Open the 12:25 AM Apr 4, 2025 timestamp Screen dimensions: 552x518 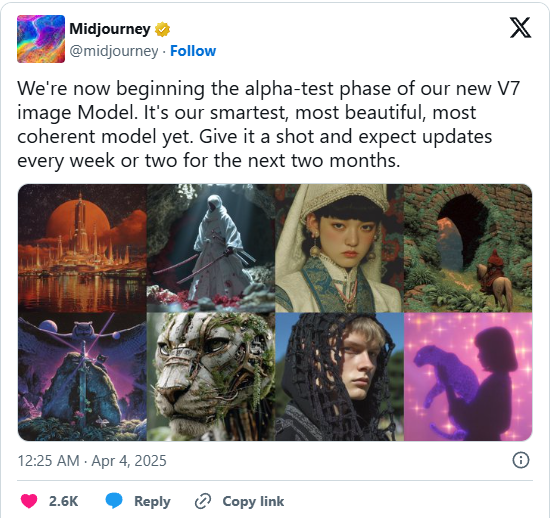point(92,461)
